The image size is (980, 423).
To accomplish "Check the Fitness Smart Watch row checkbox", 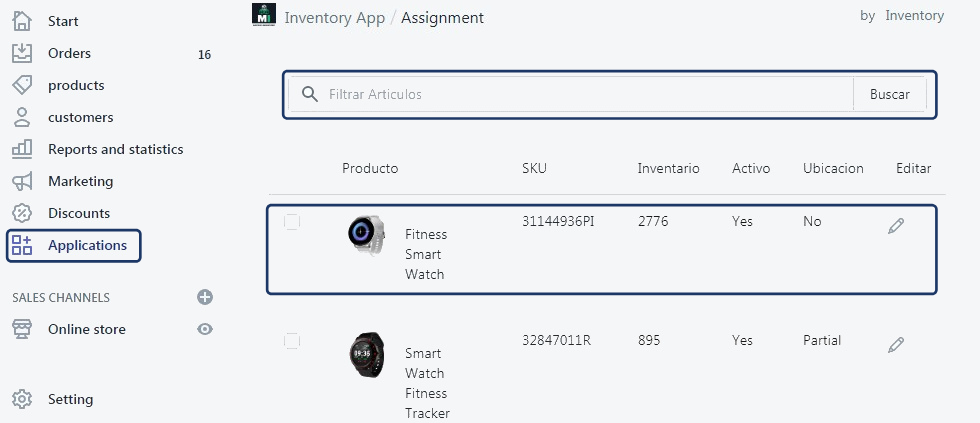I will (292, 222).
